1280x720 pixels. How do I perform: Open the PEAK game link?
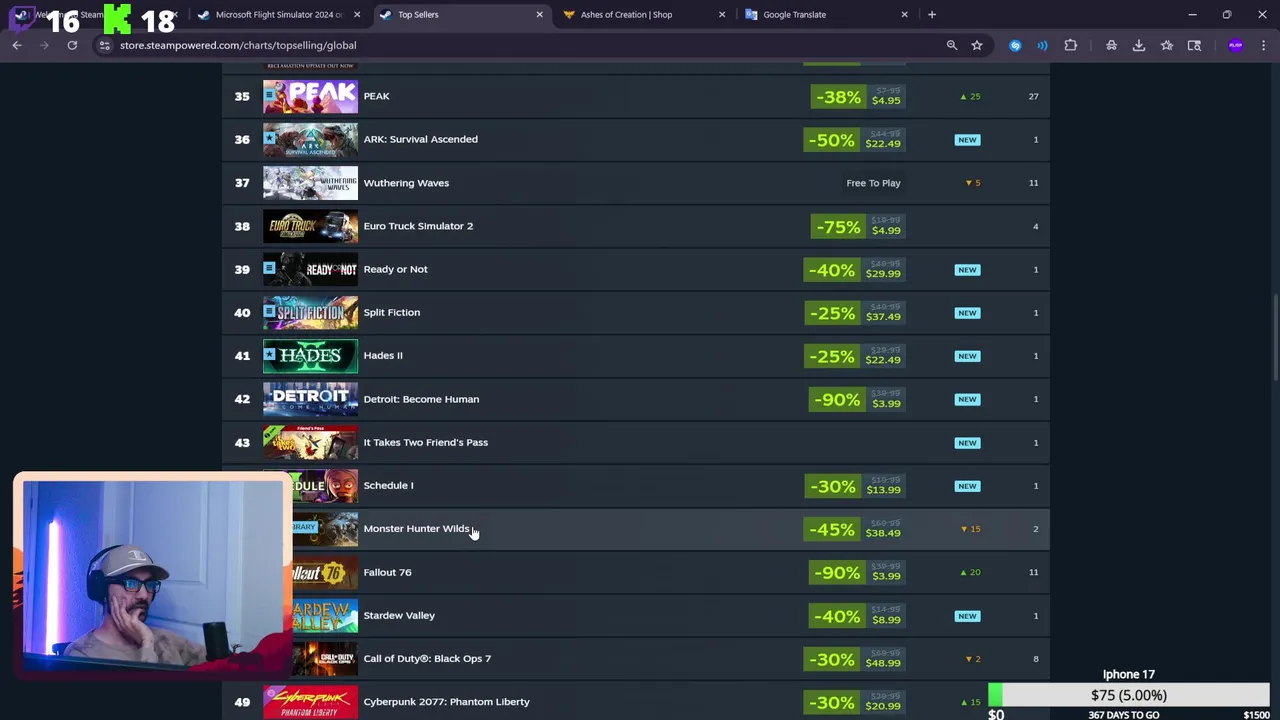[376, 96]
